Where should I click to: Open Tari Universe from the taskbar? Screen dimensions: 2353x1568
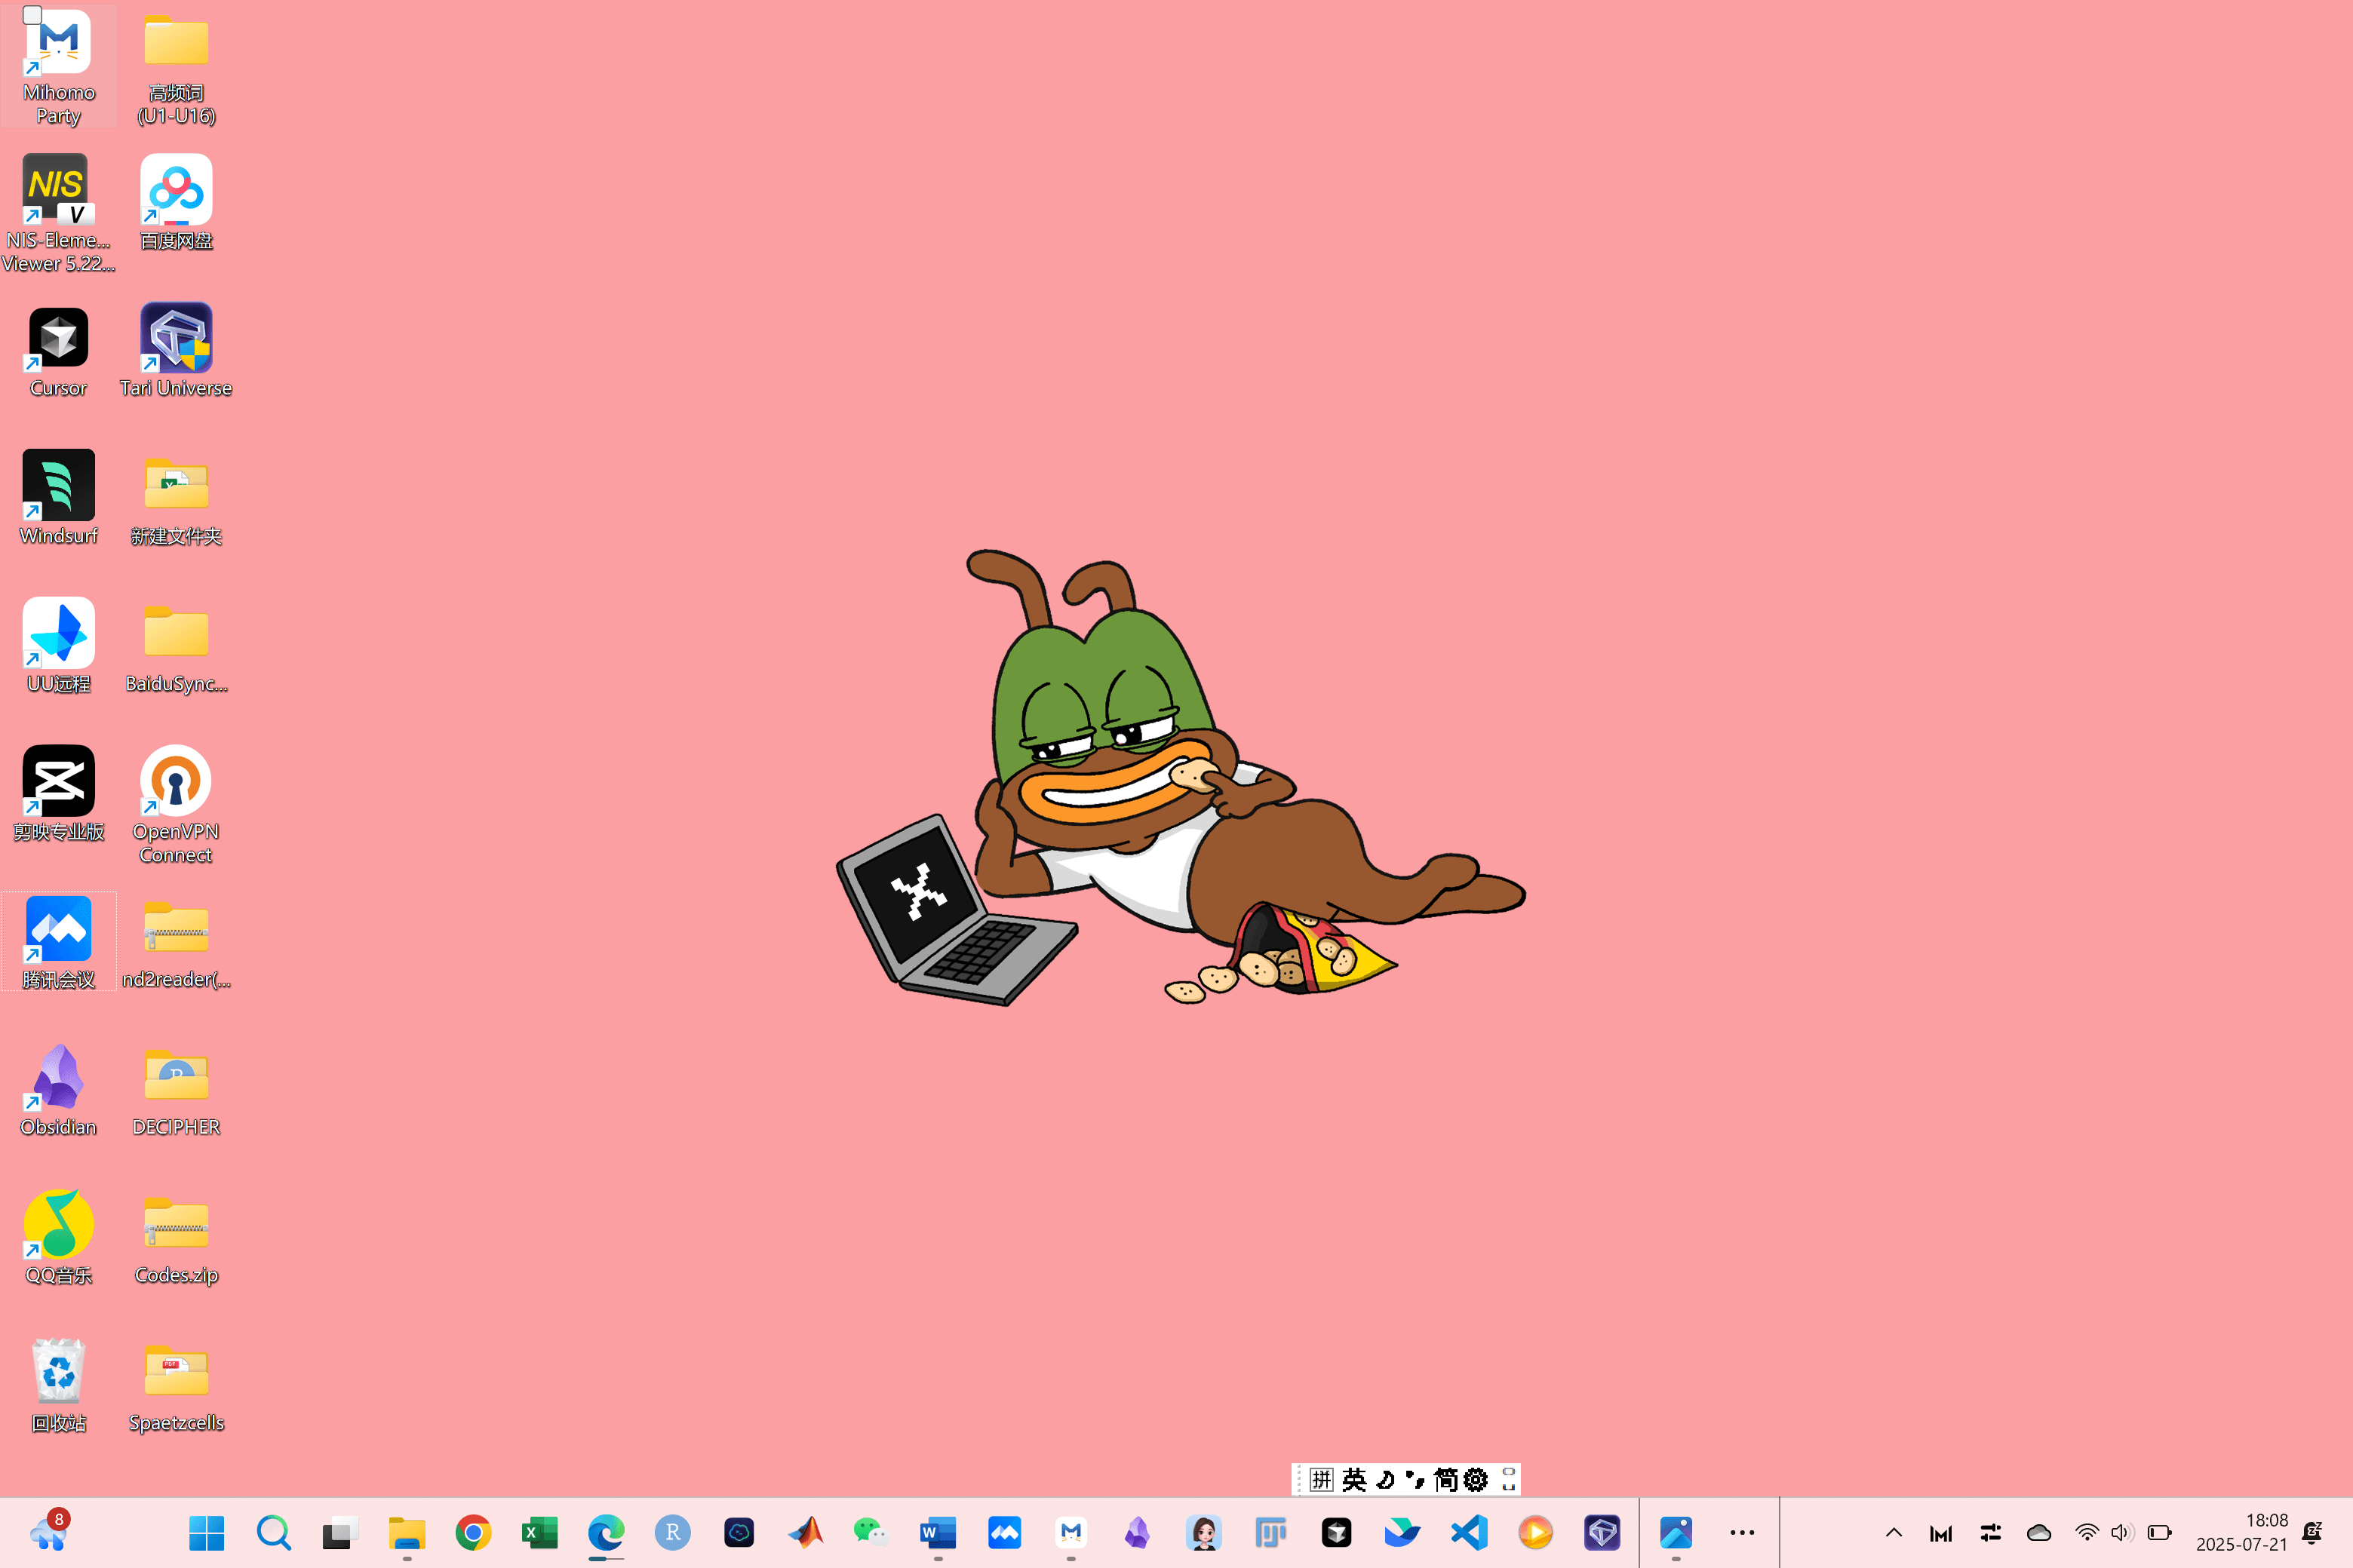click(1602, 1532)
